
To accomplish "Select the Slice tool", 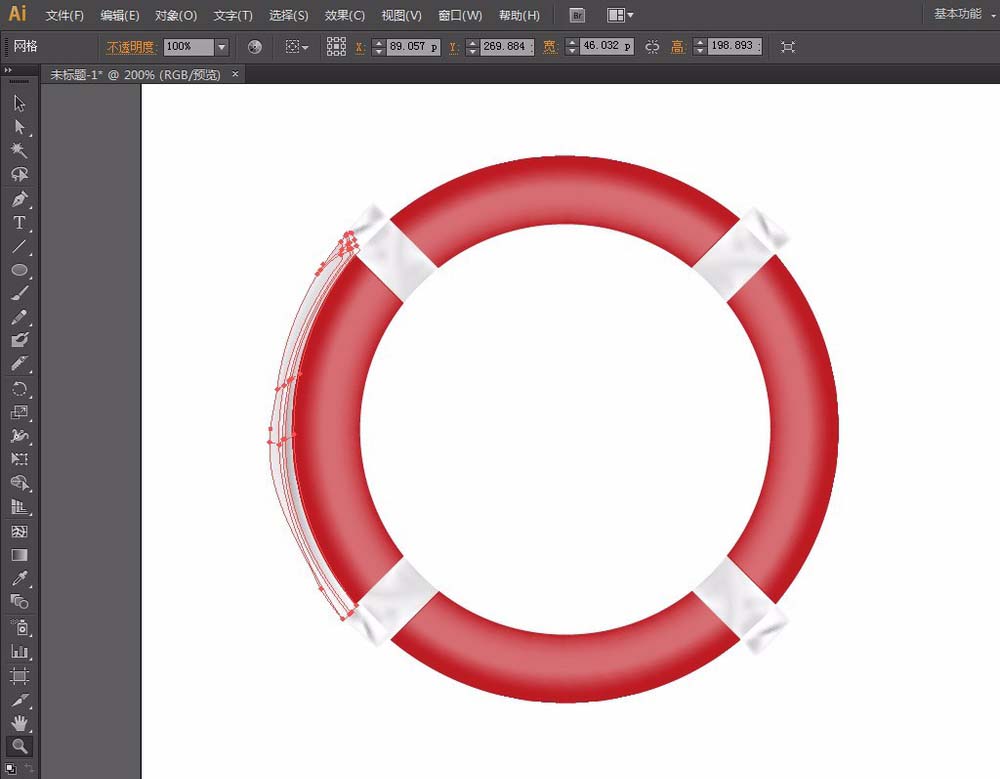I will pos(19,700).
